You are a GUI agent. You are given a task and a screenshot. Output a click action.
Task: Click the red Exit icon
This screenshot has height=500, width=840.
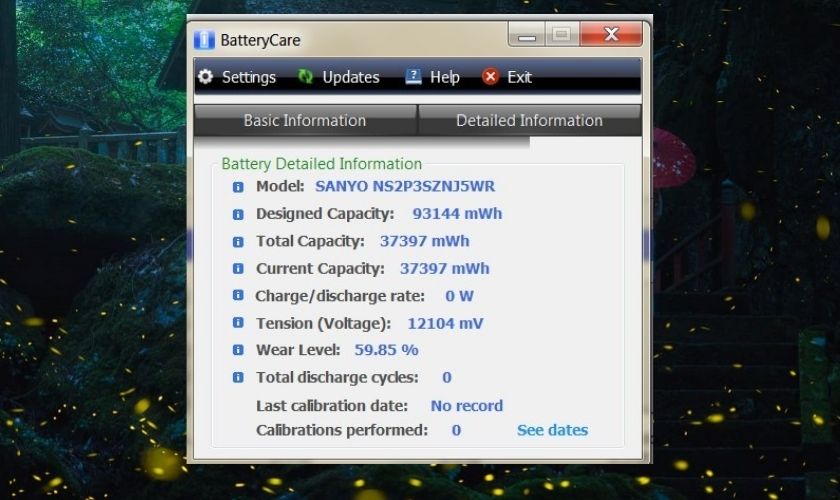[490, 77]
